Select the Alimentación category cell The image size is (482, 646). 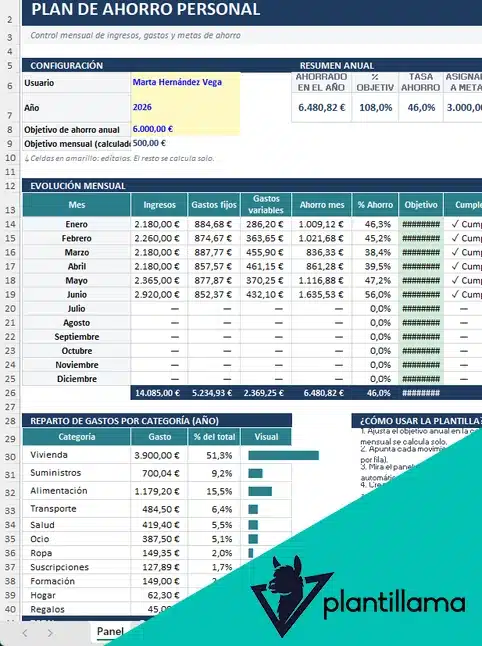[x=77, y=491]
